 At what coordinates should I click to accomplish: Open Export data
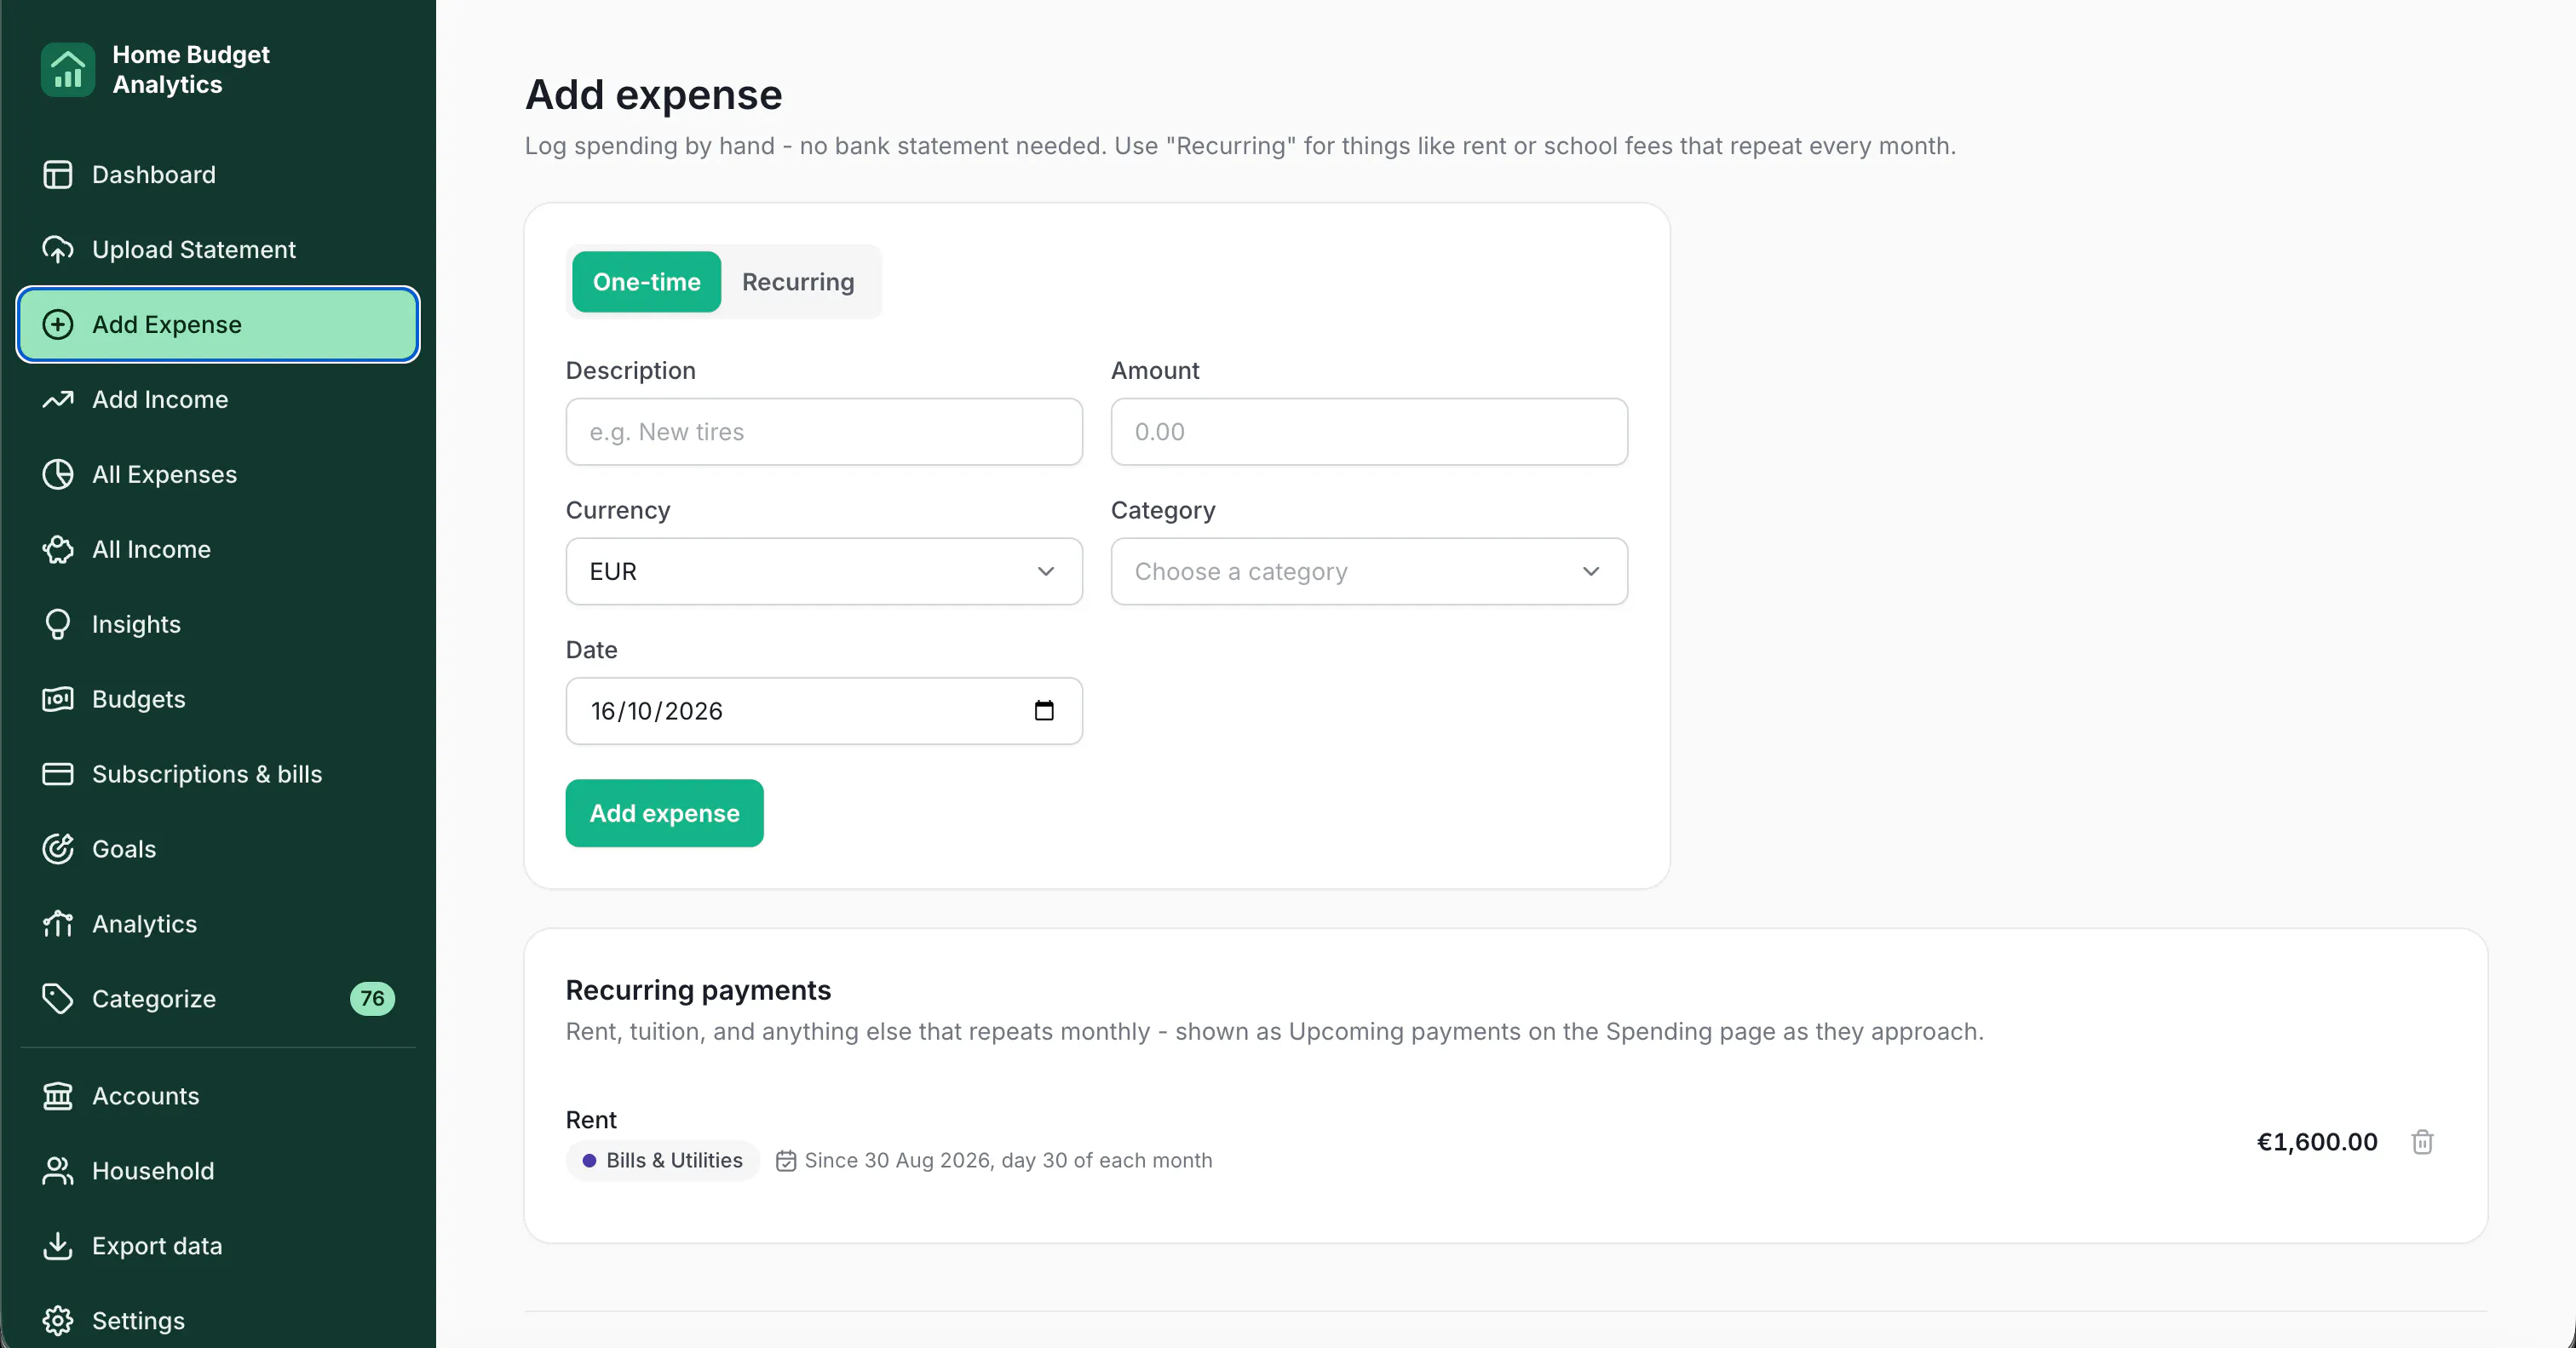[x=217, y=1246]
